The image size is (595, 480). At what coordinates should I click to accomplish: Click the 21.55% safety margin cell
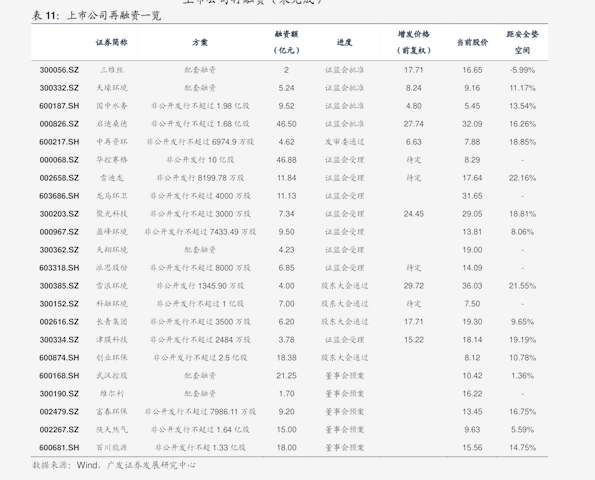(523, 286)
